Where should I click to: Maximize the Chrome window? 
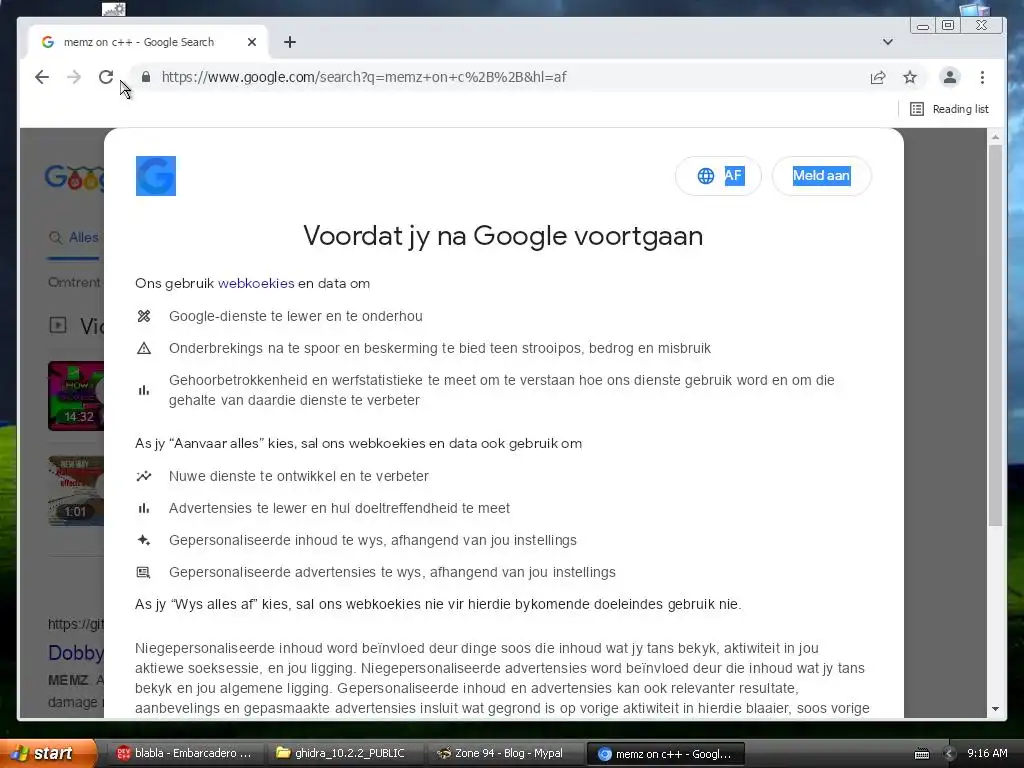click(948, 25)
